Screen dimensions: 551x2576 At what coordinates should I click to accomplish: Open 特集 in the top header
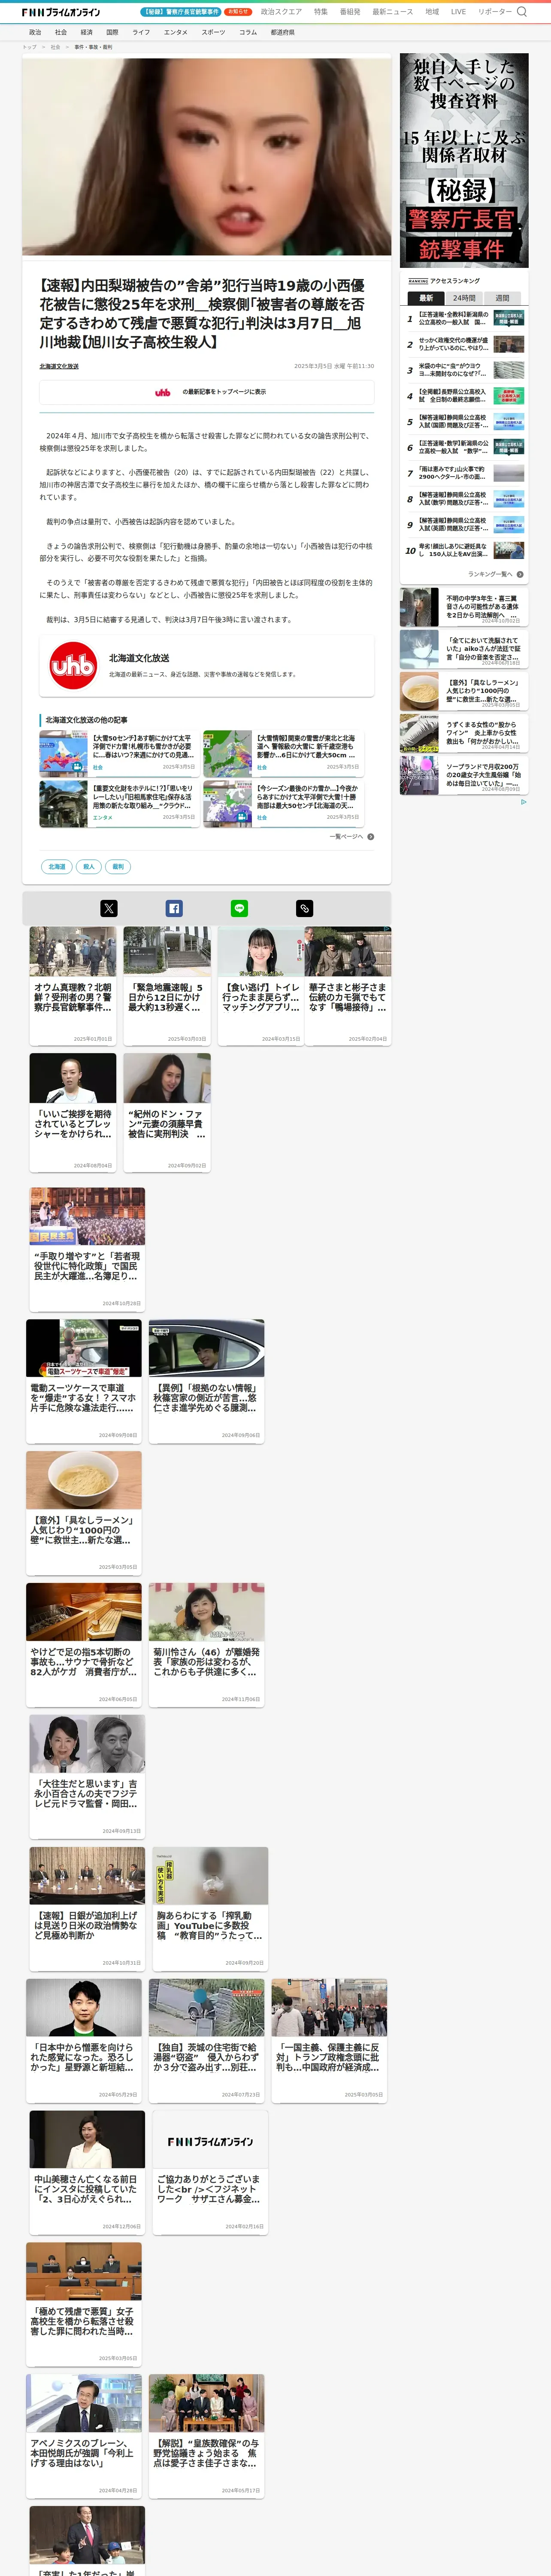pyautogui.click(x=321, y=12)
